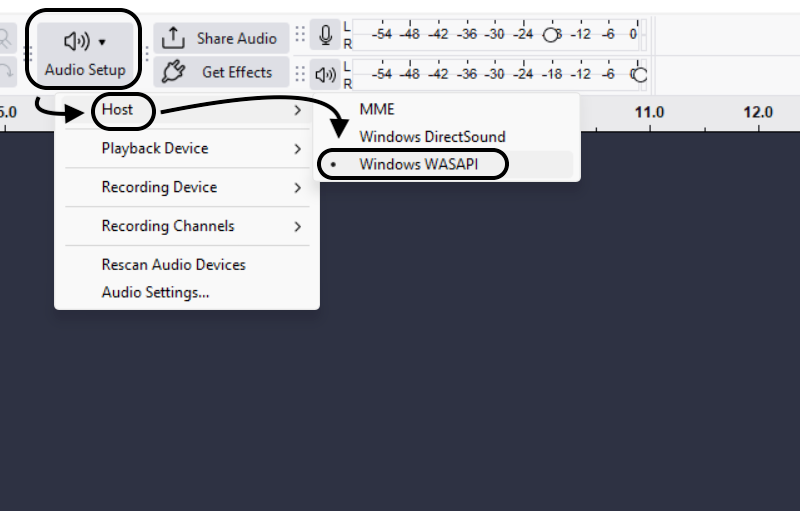This screenshot has height=511, width=800.
Task: Choose Rescan Audio Devices from the menu
Action: click(x=173, y=265)
